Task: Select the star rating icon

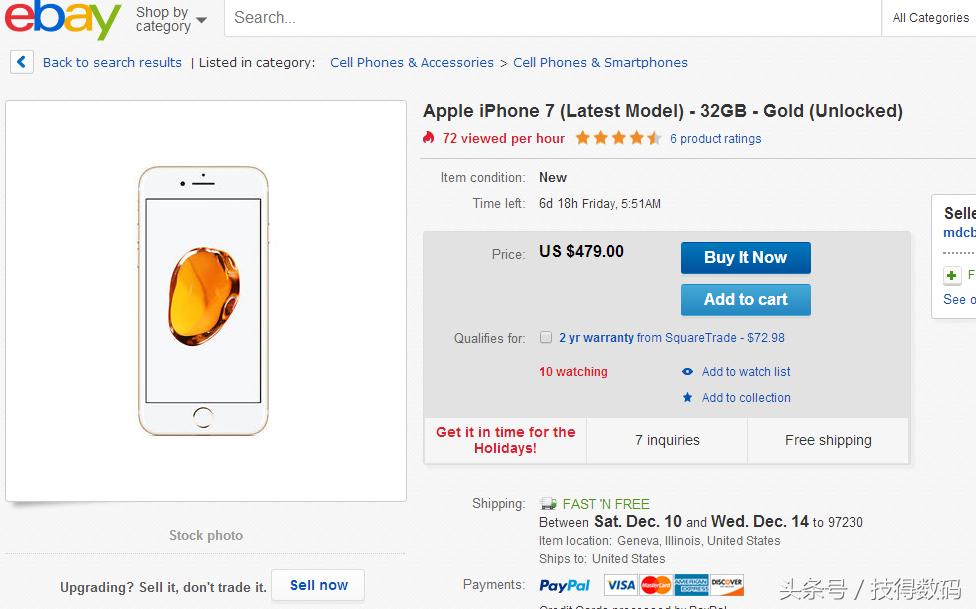Action: 618,138
